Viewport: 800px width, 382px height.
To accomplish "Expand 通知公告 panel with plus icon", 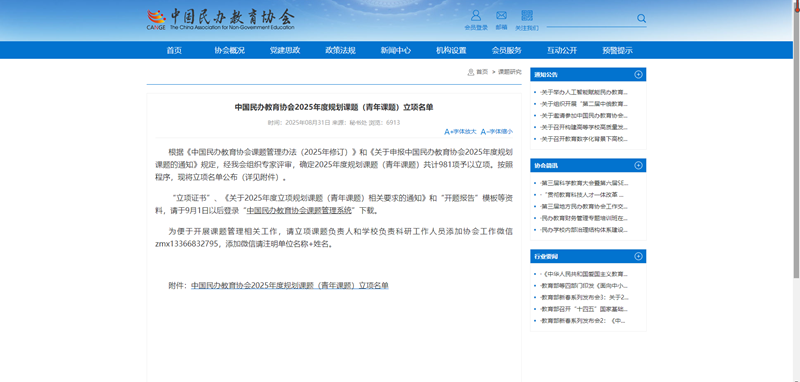I will 638,74.
